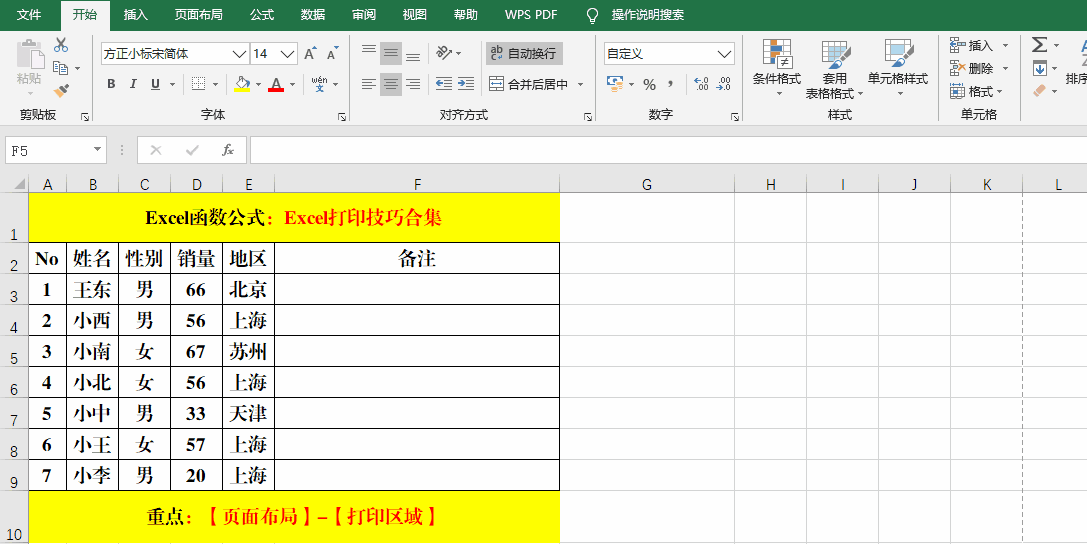Switch to the 数据 tab
The image size is (1087, 544).
click(313, 15)
